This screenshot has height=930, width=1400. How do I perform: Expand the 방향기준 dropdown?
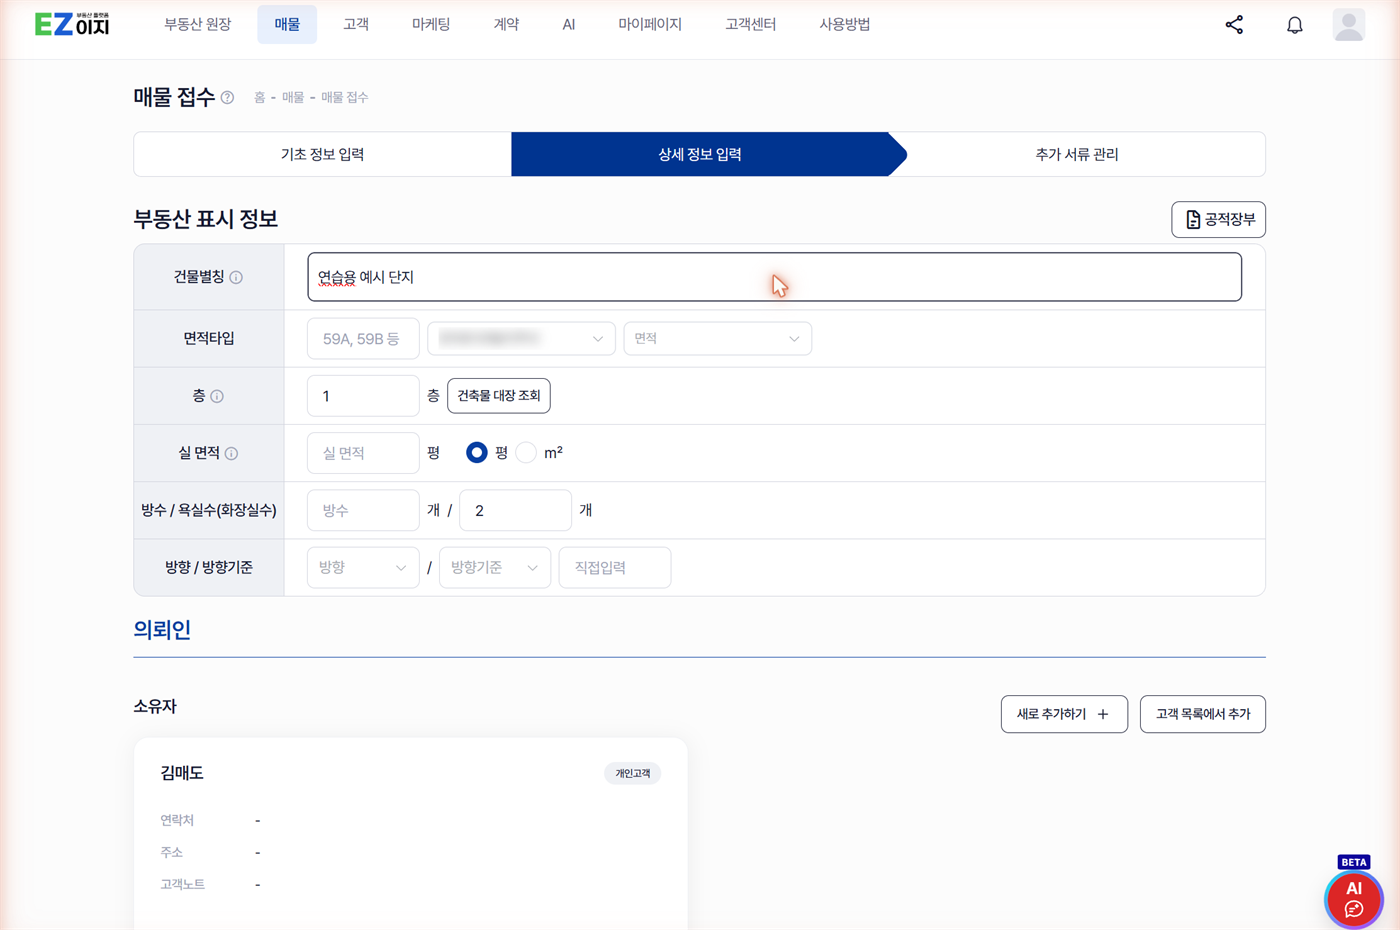point(495,568)
